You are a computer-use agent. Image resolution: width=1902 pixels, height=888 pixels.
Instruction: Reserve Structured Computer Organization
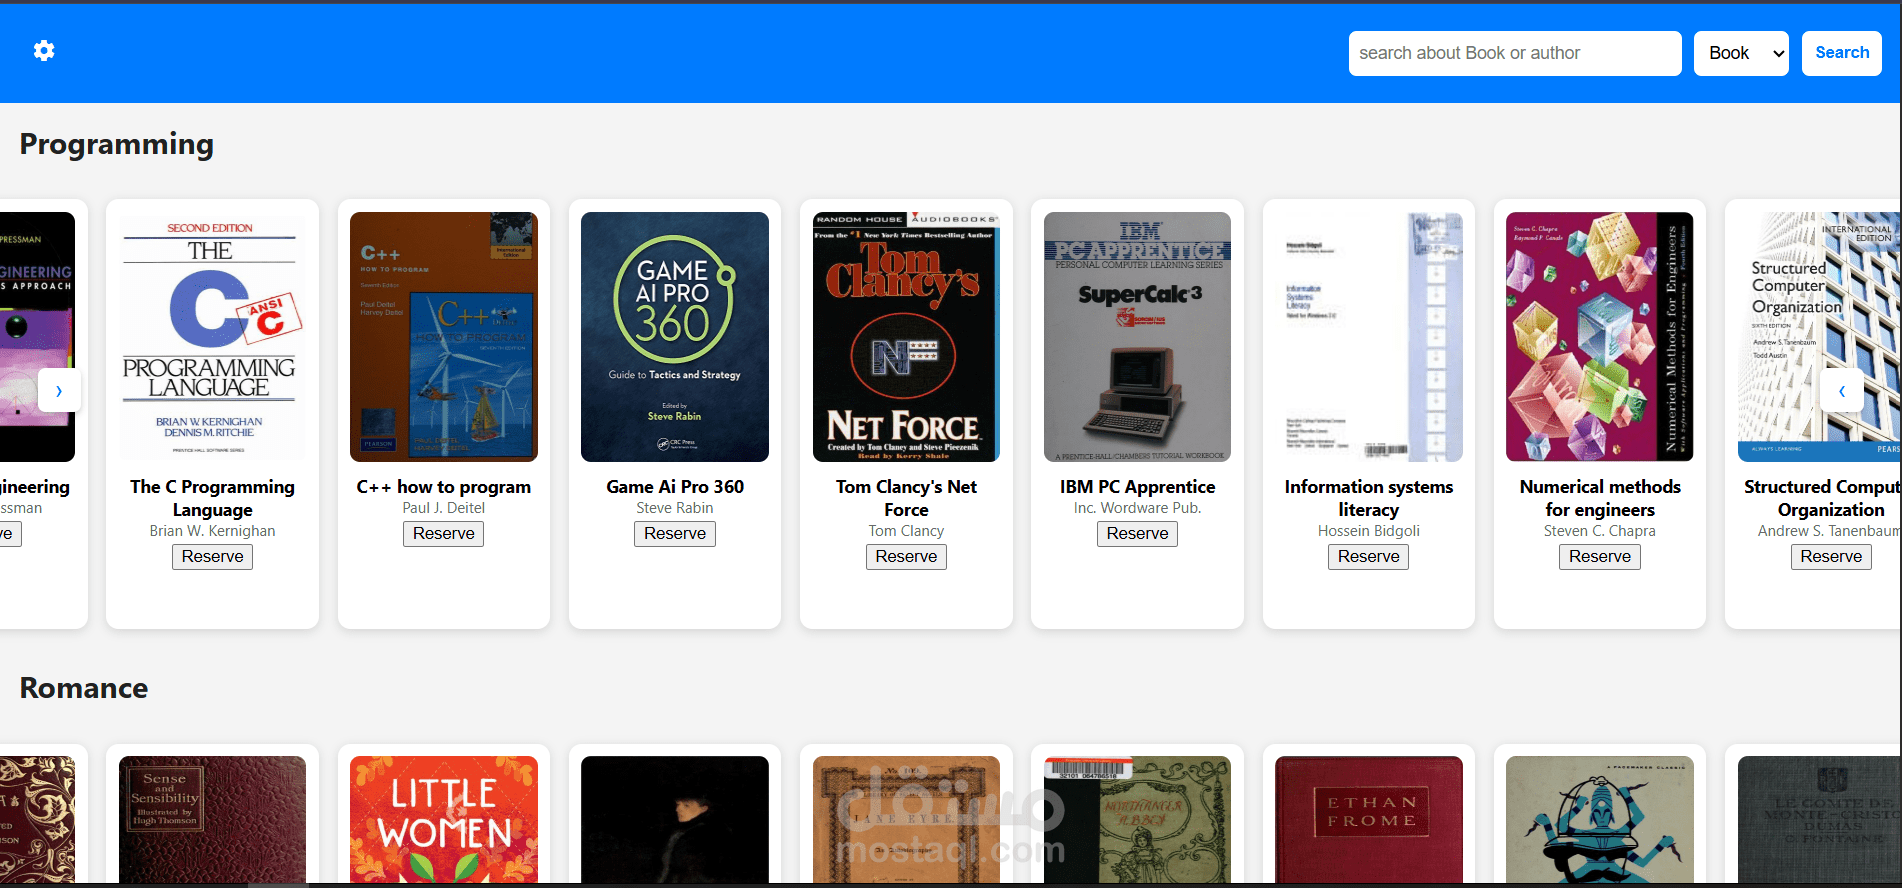1831,557
